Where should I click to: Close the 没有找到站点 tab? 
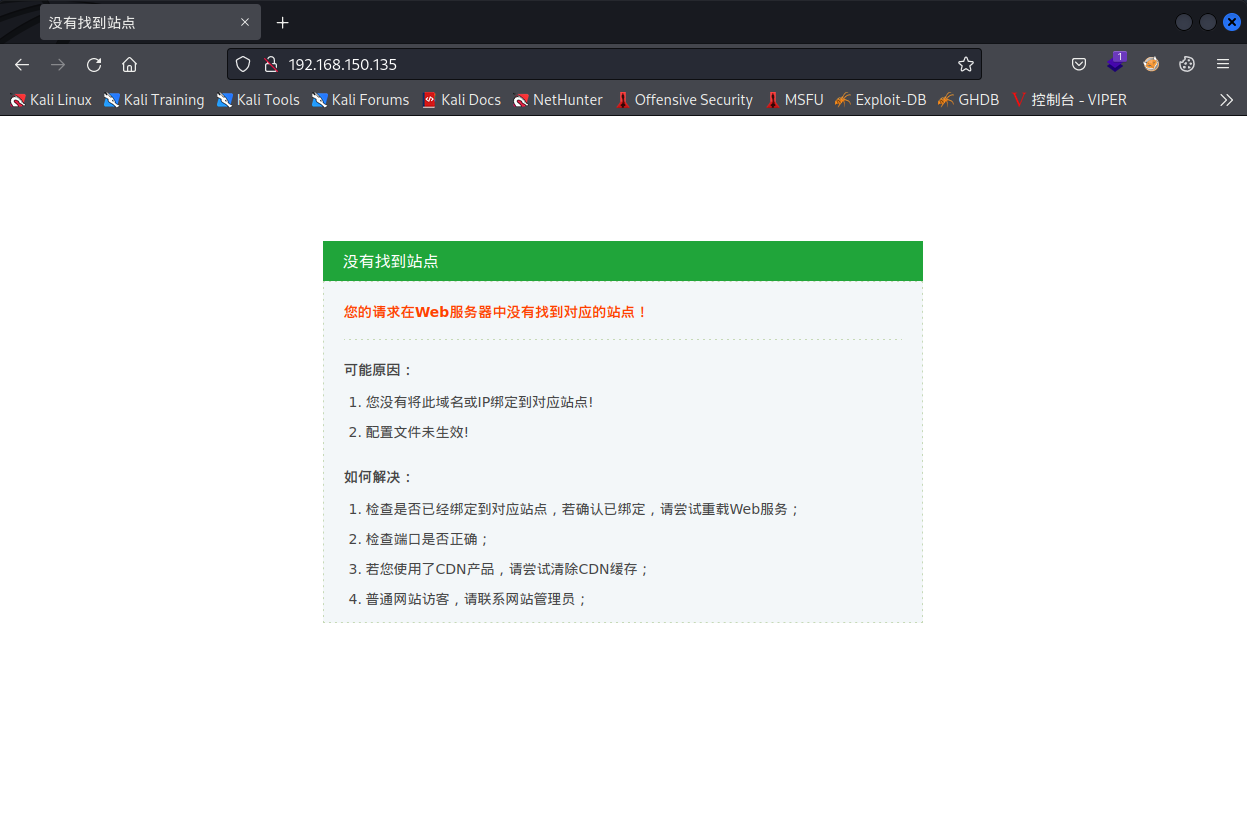245,22
